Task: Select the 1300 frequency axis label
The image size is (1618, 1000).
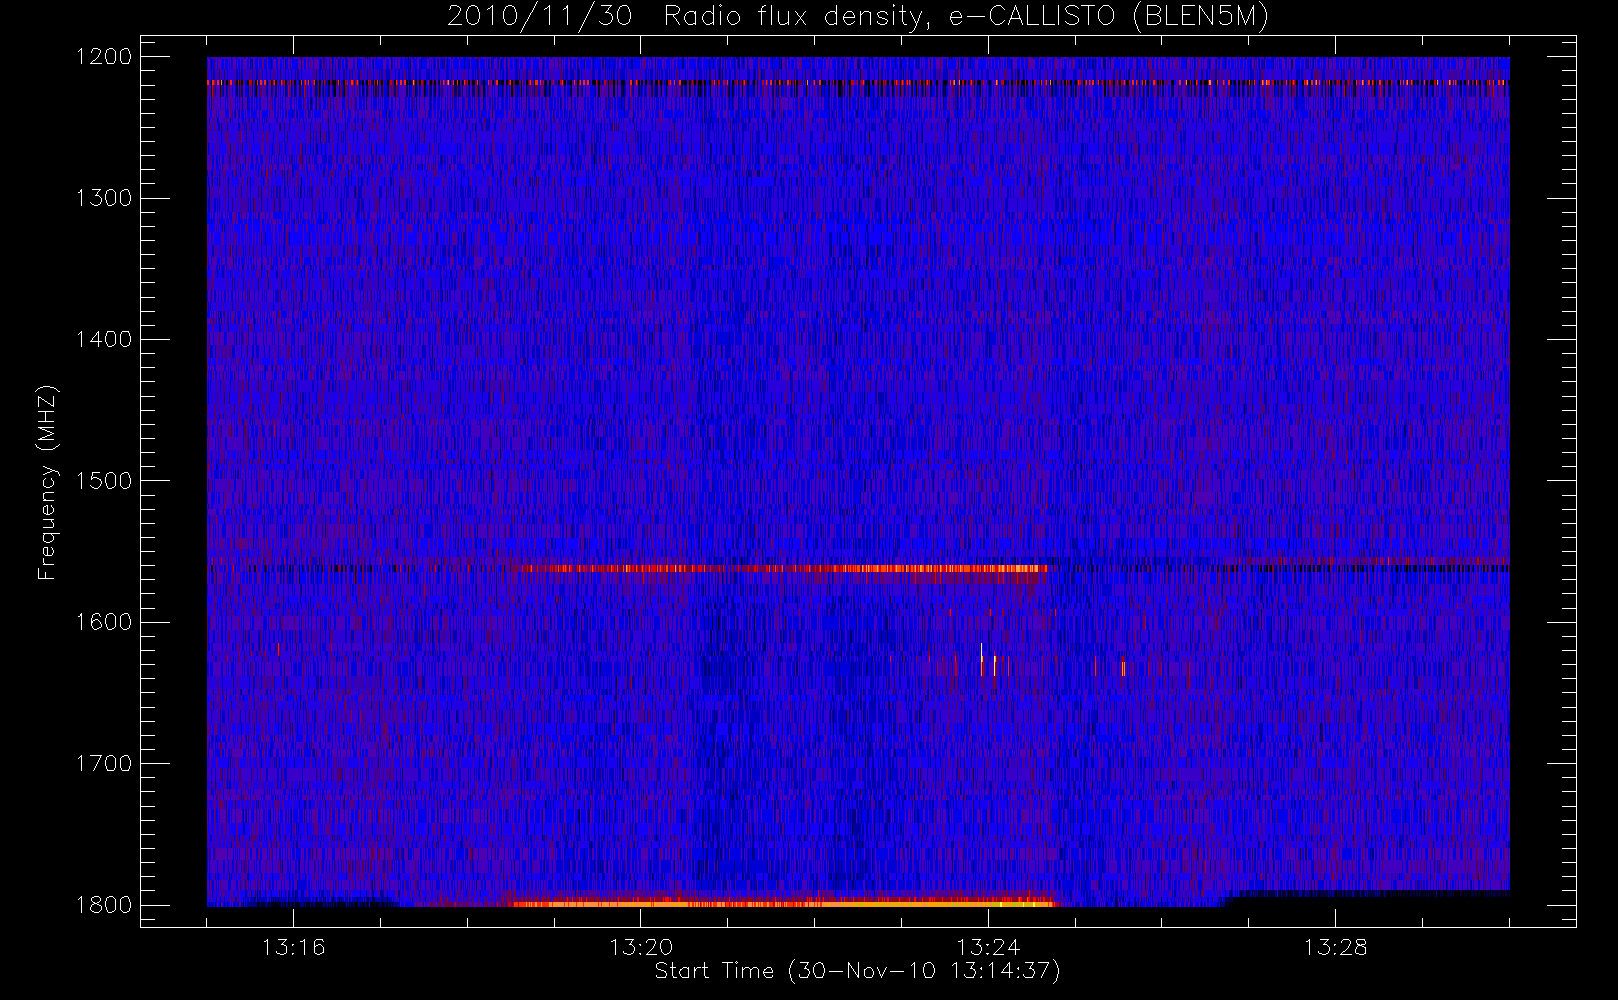Action: [x=104, y=198]
